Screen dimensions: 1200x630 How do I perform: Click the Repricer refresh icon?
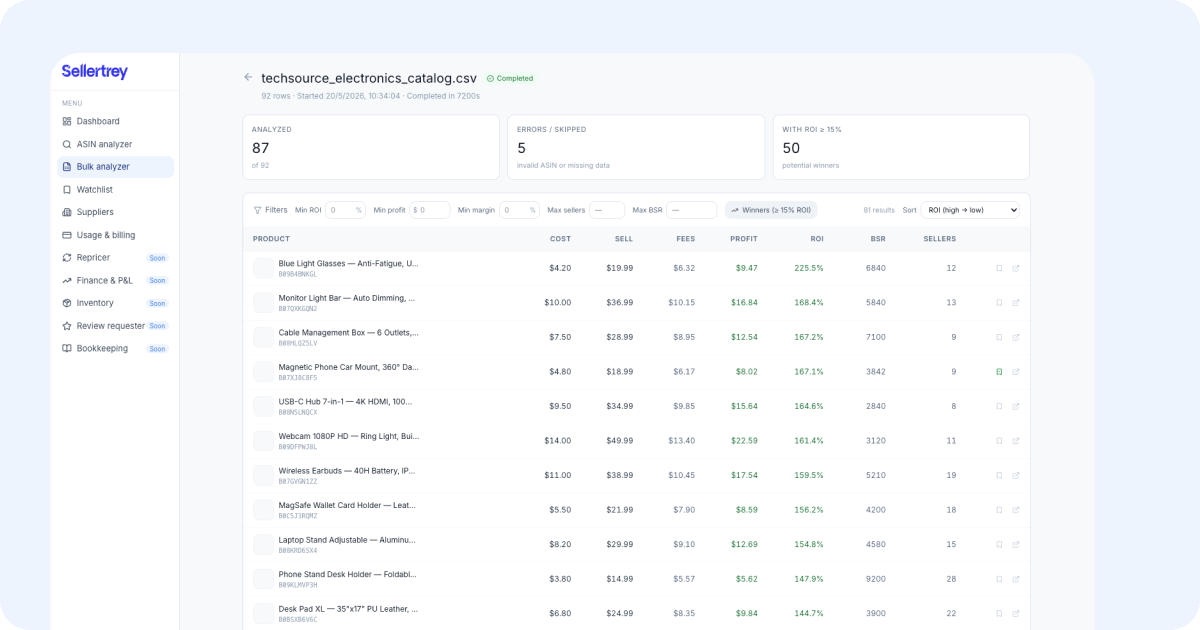(x=67, y=257)
